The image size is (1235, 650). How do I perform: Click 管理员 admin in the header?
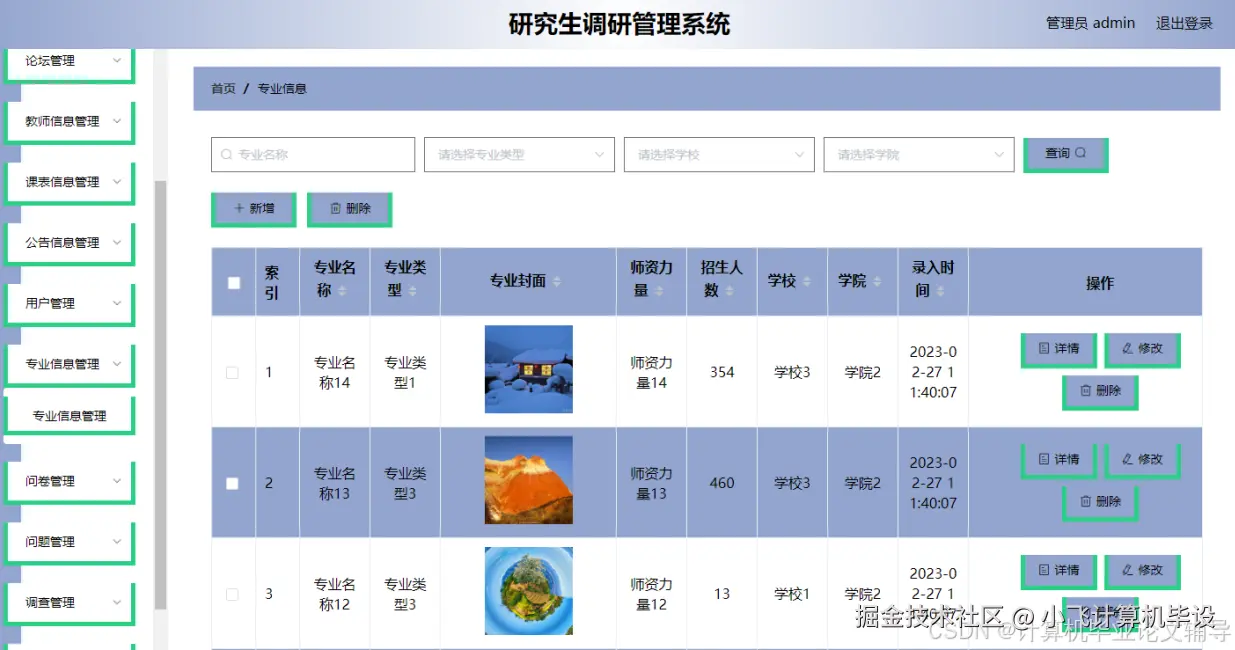pyautogui.click(x=1090, y=23)
